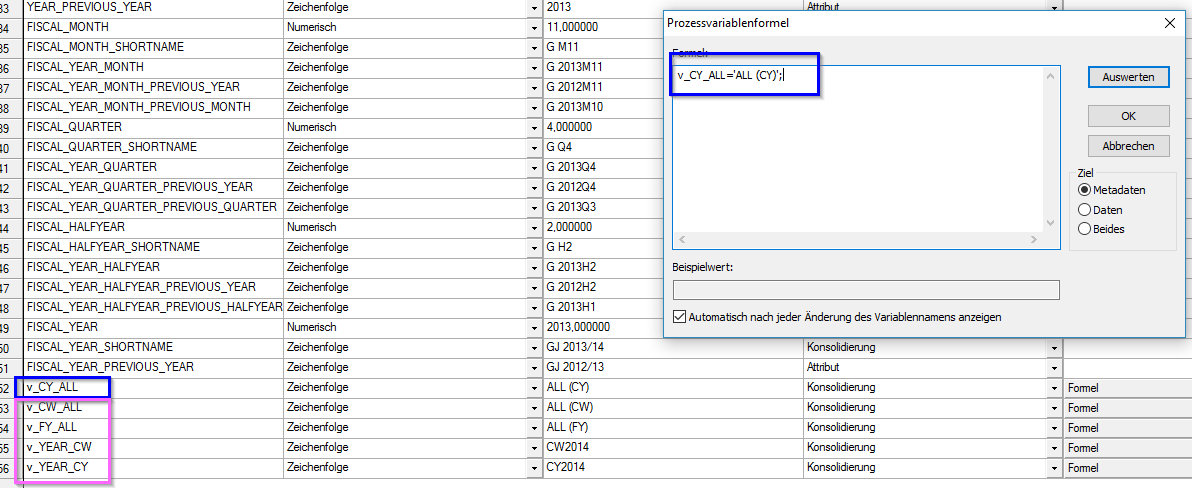Image resolution: width=1192 pixels, height=488 pixels.
Task: Open the Zeichenfolge dropdown for v_YEAR_CW
Action: click(x=534, y=447)
